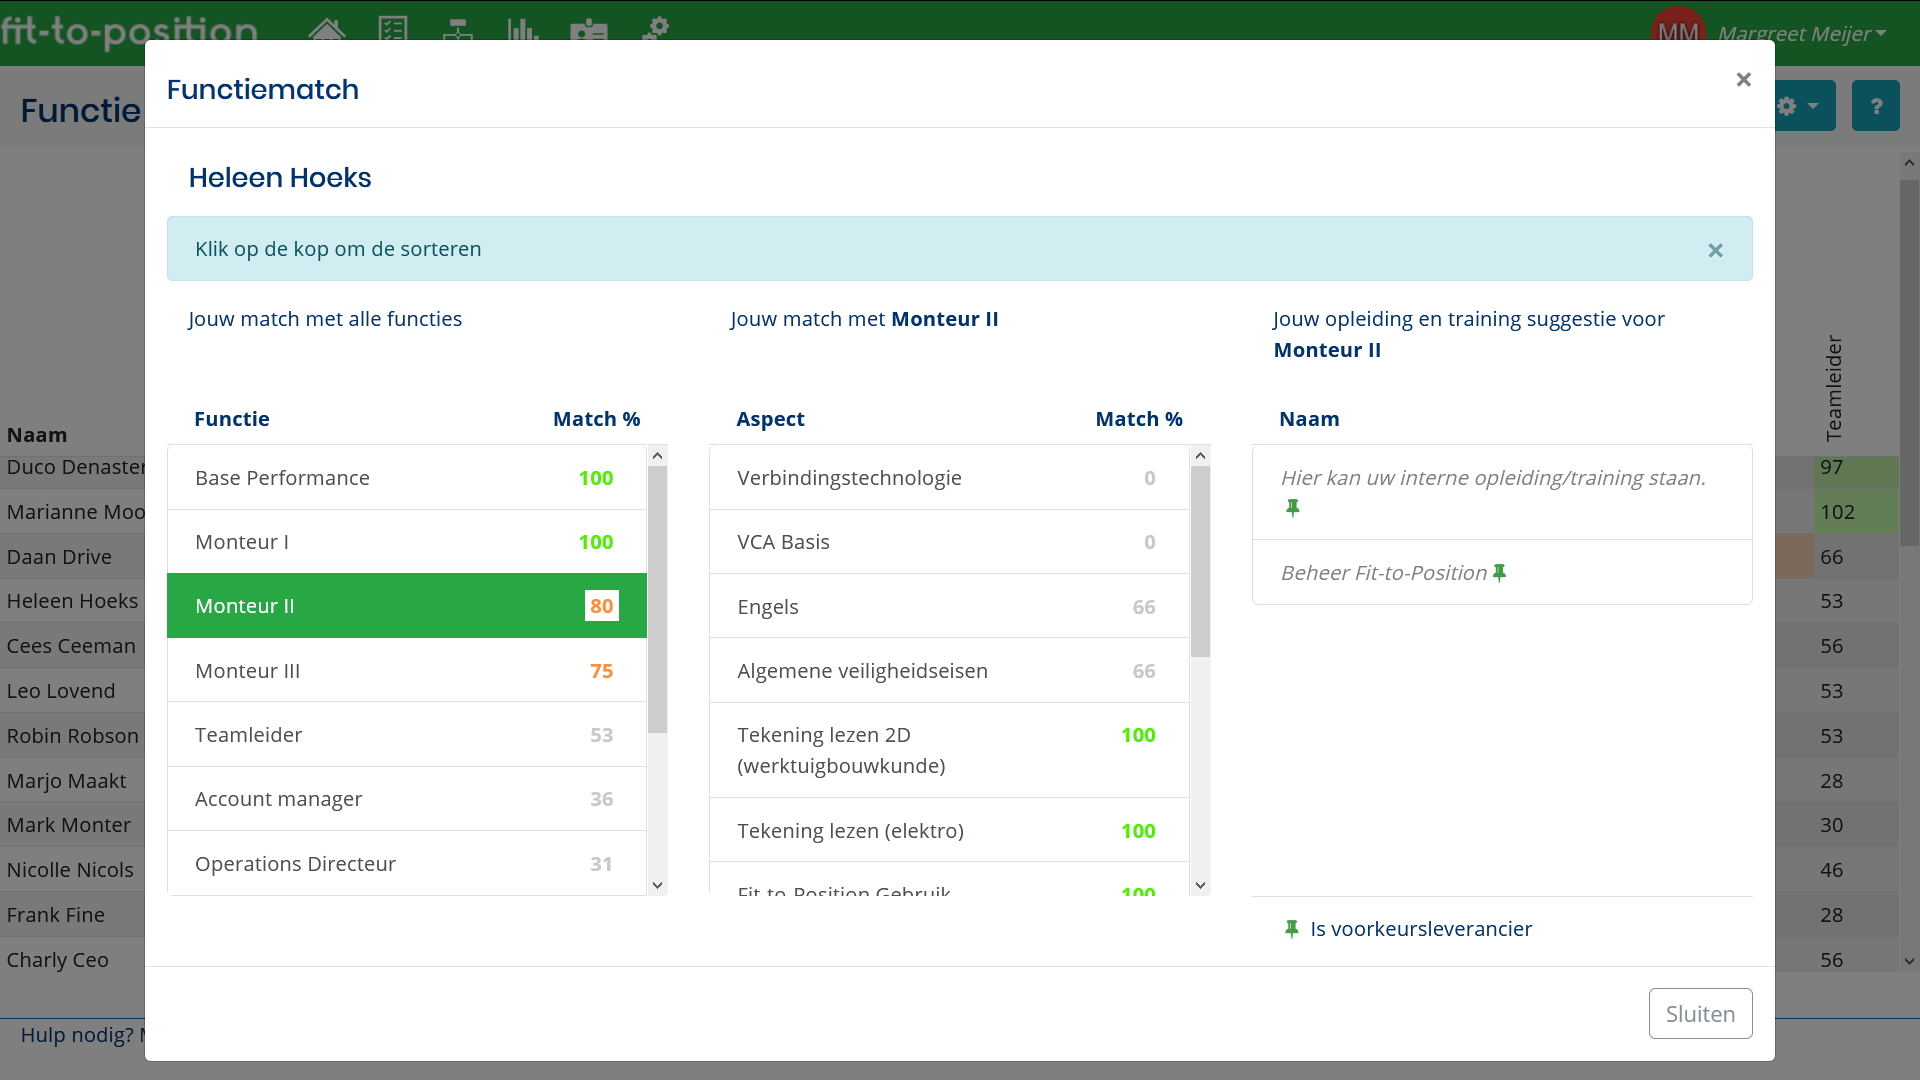Click the organization chart icon in navigation
This screenshot has height=1080, width=1920.
click(457, 30)
